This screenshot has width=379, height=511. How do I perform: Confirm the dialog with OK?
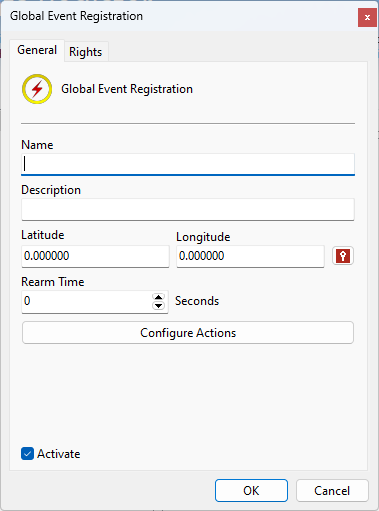251,490
